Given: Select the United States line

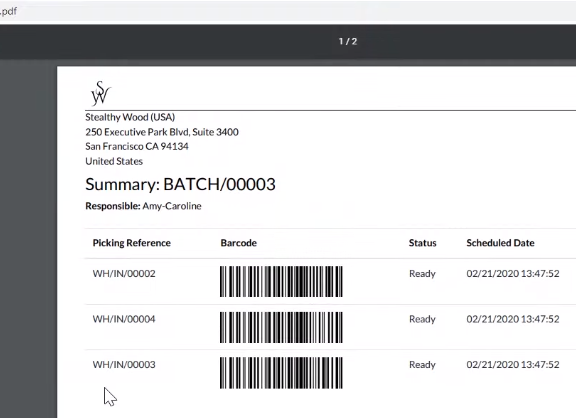Looking at the screenshot, I should coord(114,161).
